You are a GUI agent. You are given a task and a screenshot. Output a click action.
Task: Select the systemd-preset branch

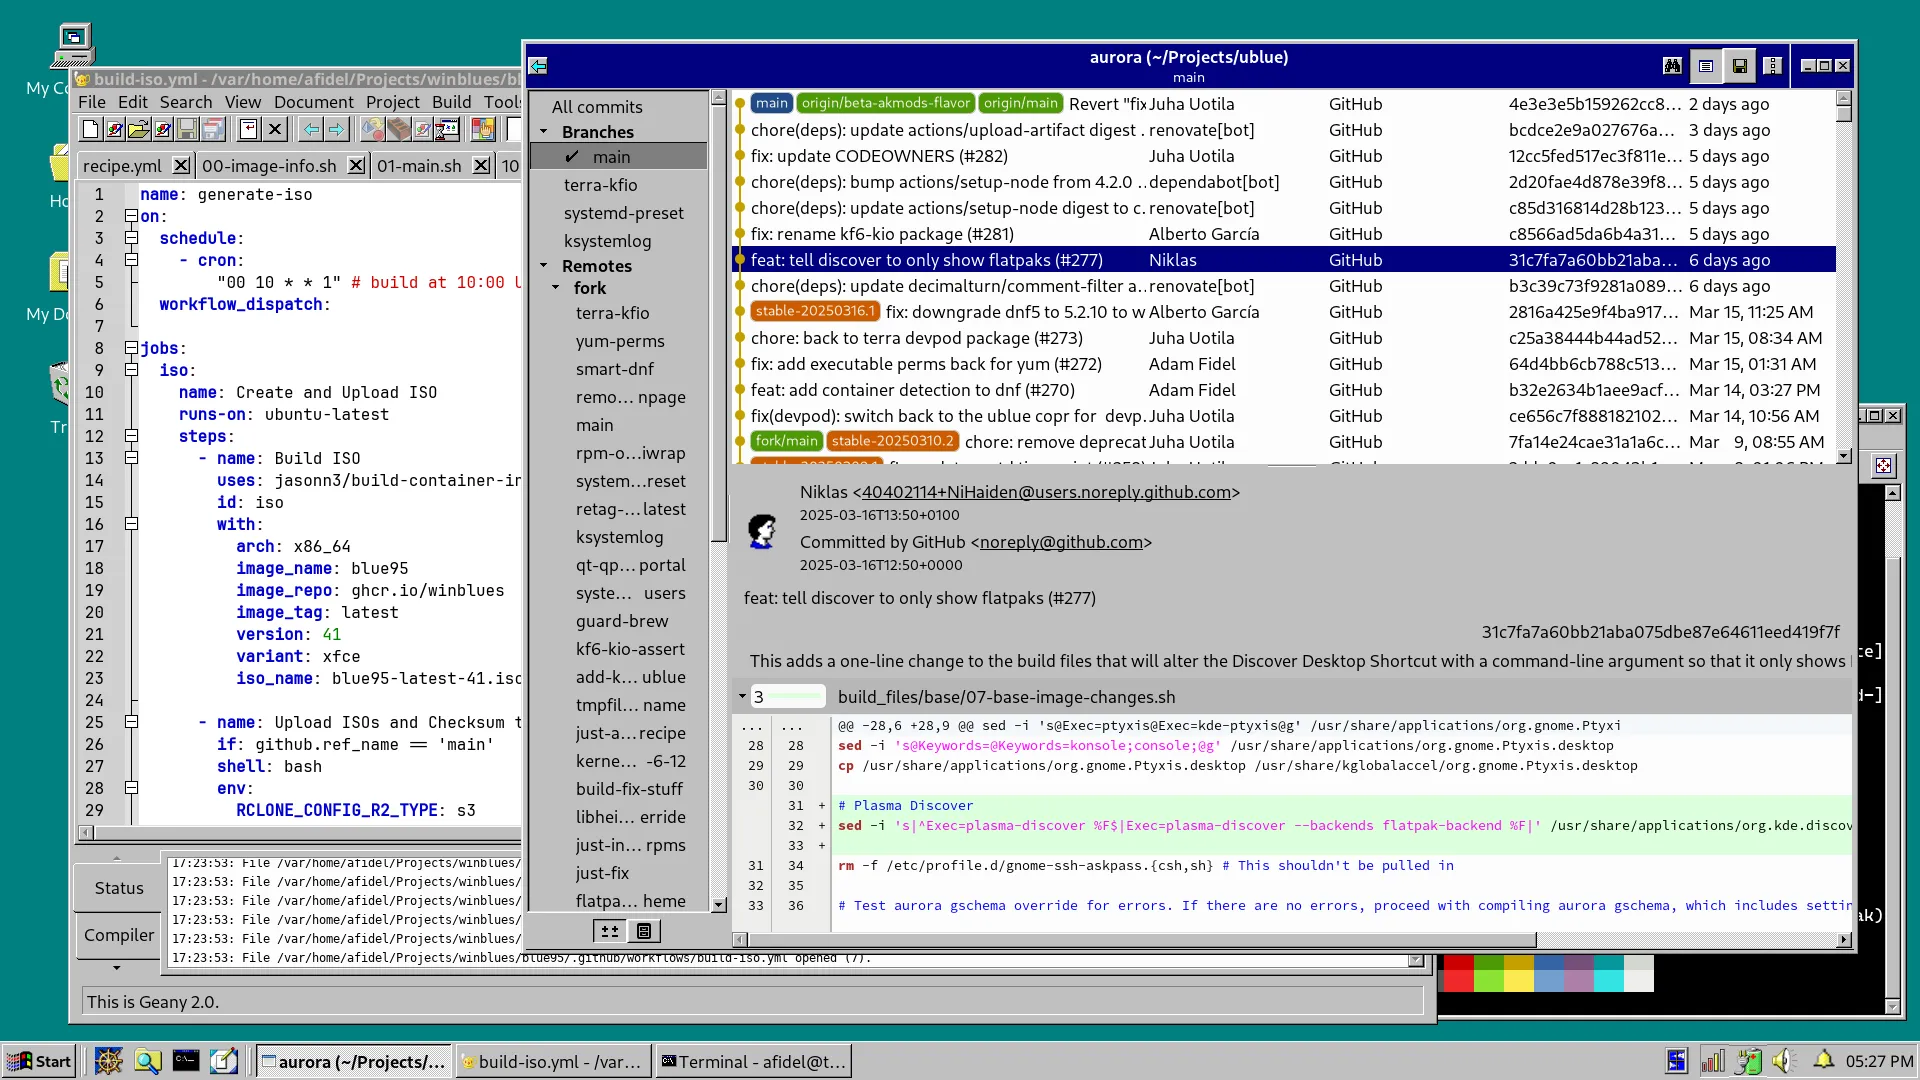click(623, 213)
